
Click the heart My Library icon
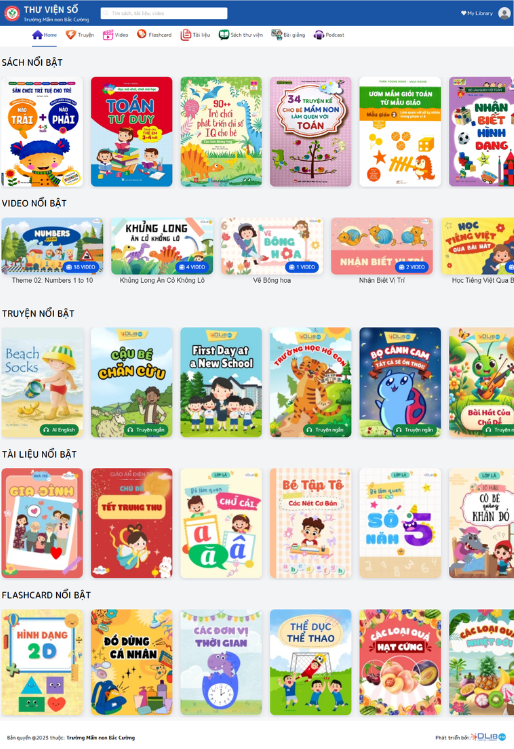pyautogui.click(x=463, y=13)
